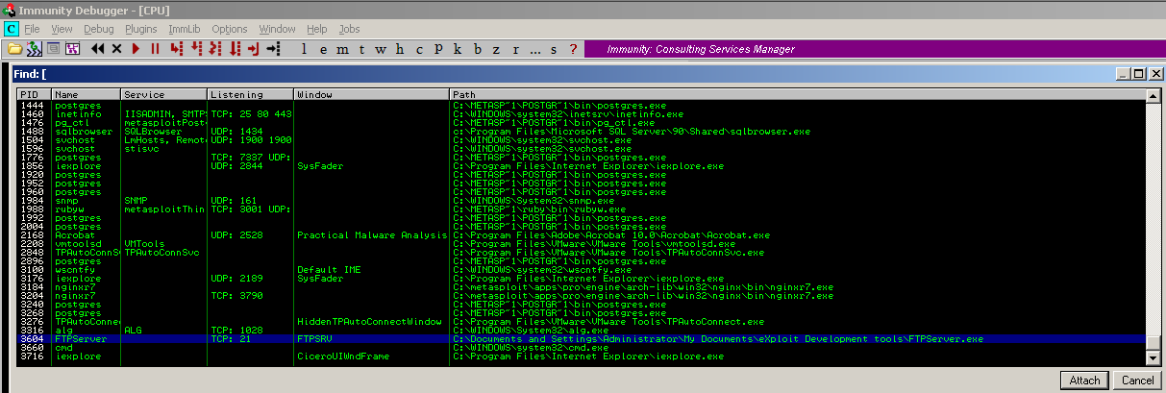The image size is (1166, 393).
Task: Select the wscntfy process row
Action: coord(581,270)
